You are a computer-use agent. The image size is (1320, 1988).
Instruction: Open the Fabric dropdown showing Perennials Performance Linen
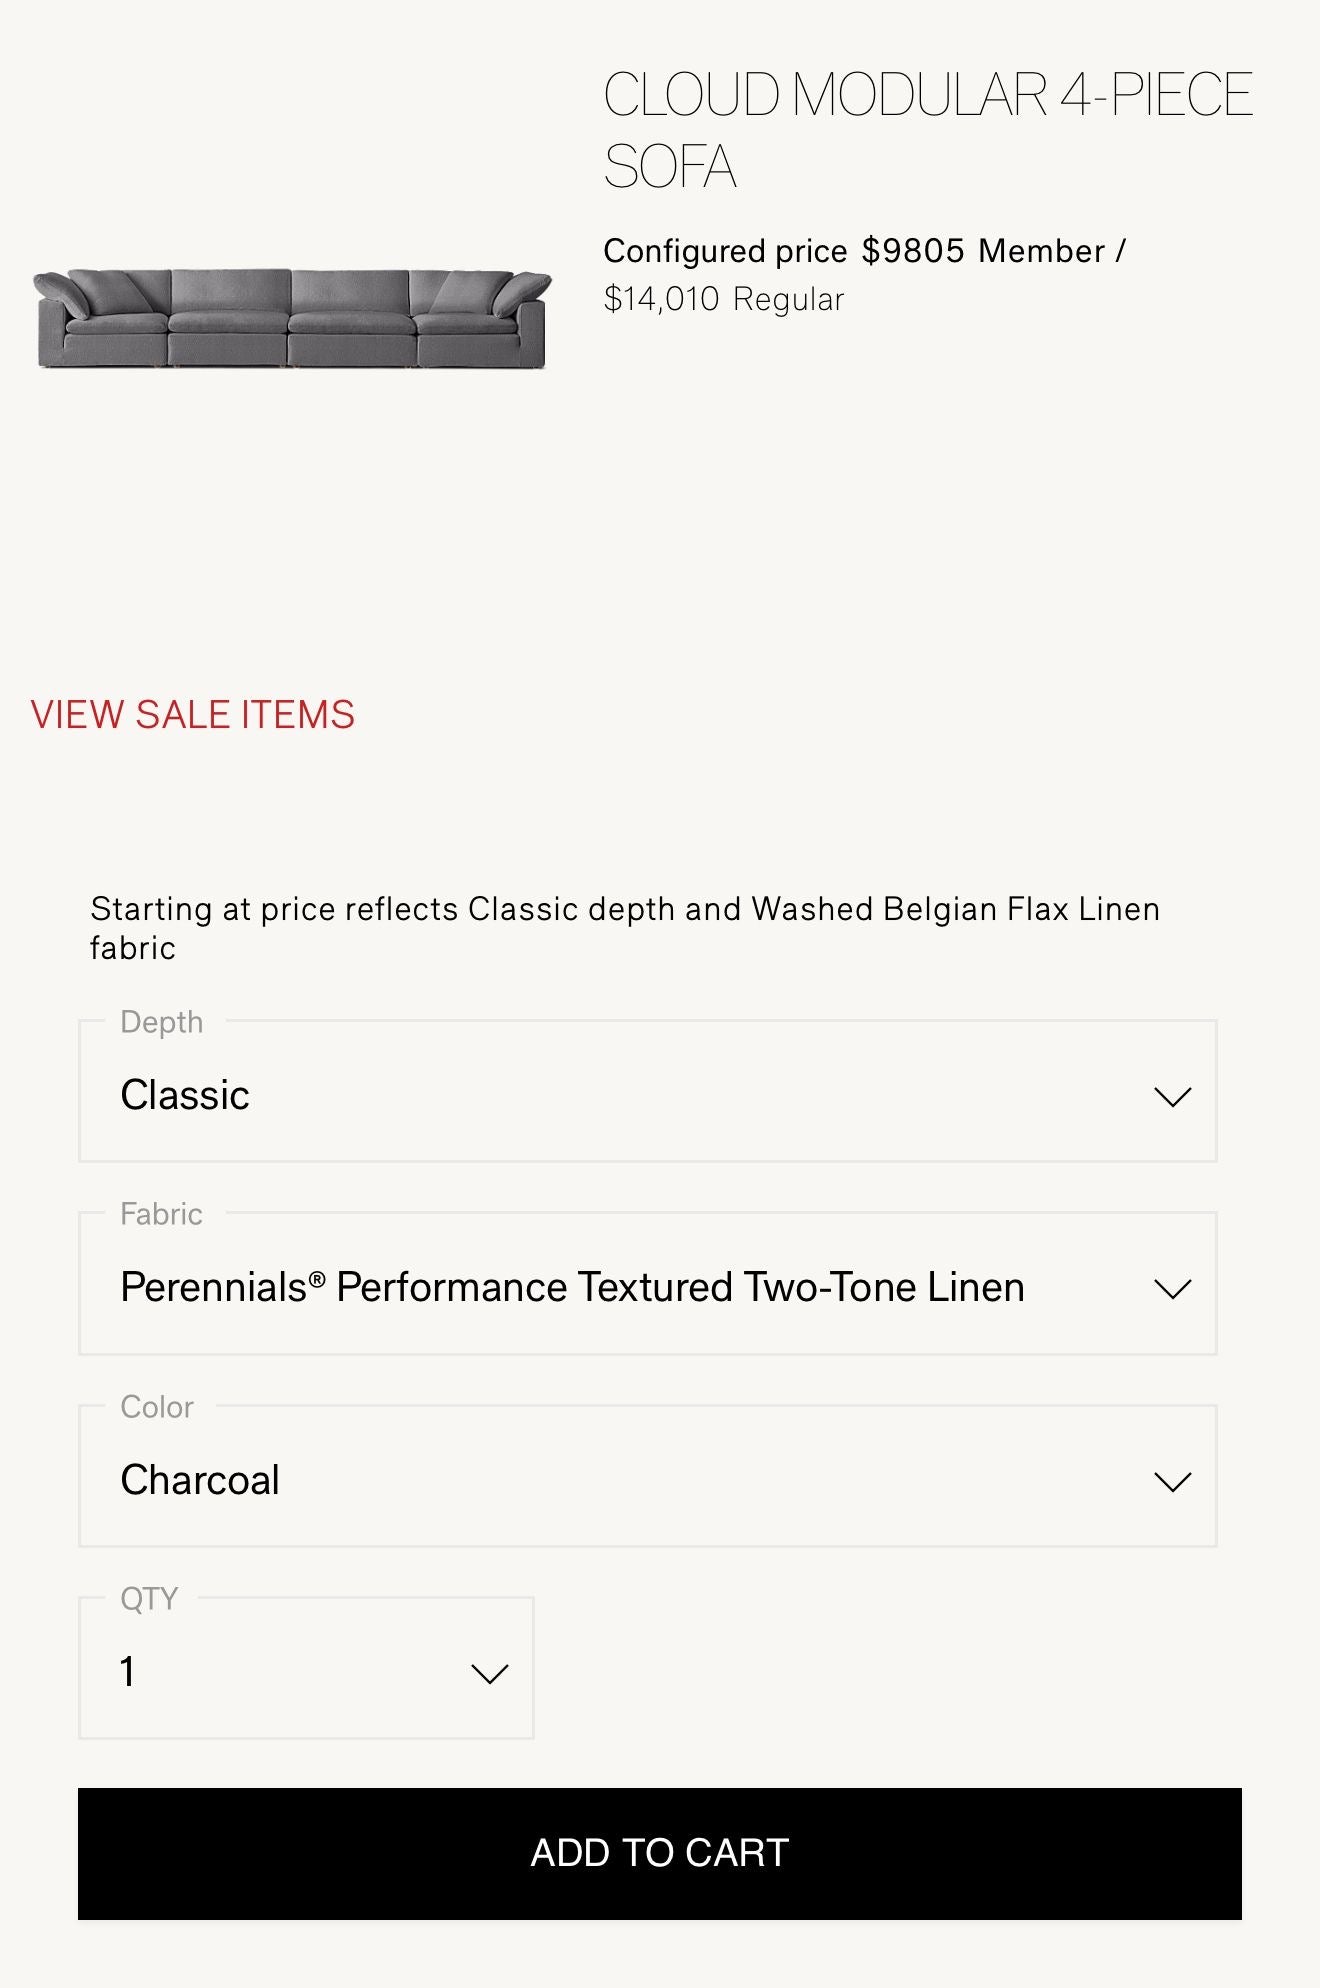648,1283
